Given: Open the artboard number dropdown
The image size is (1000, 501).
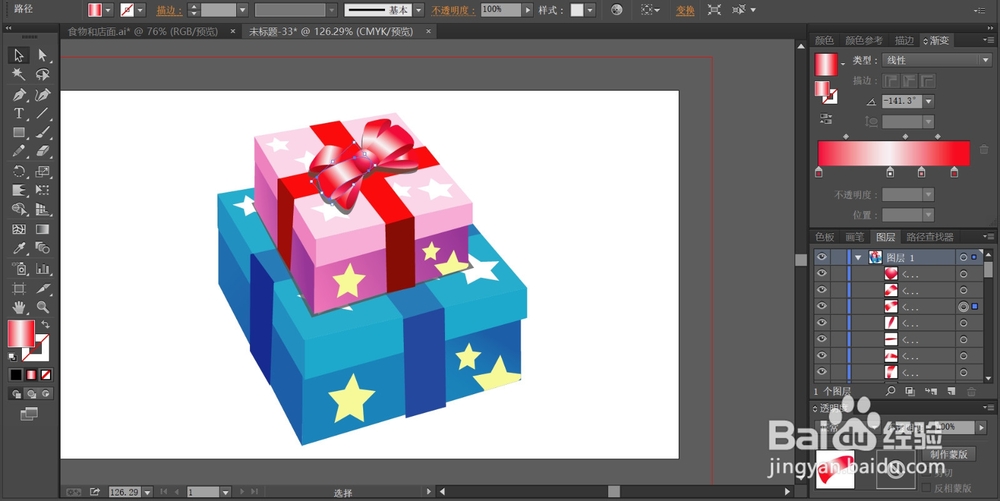Looking at the screenshot, I should tap(225, 492).
